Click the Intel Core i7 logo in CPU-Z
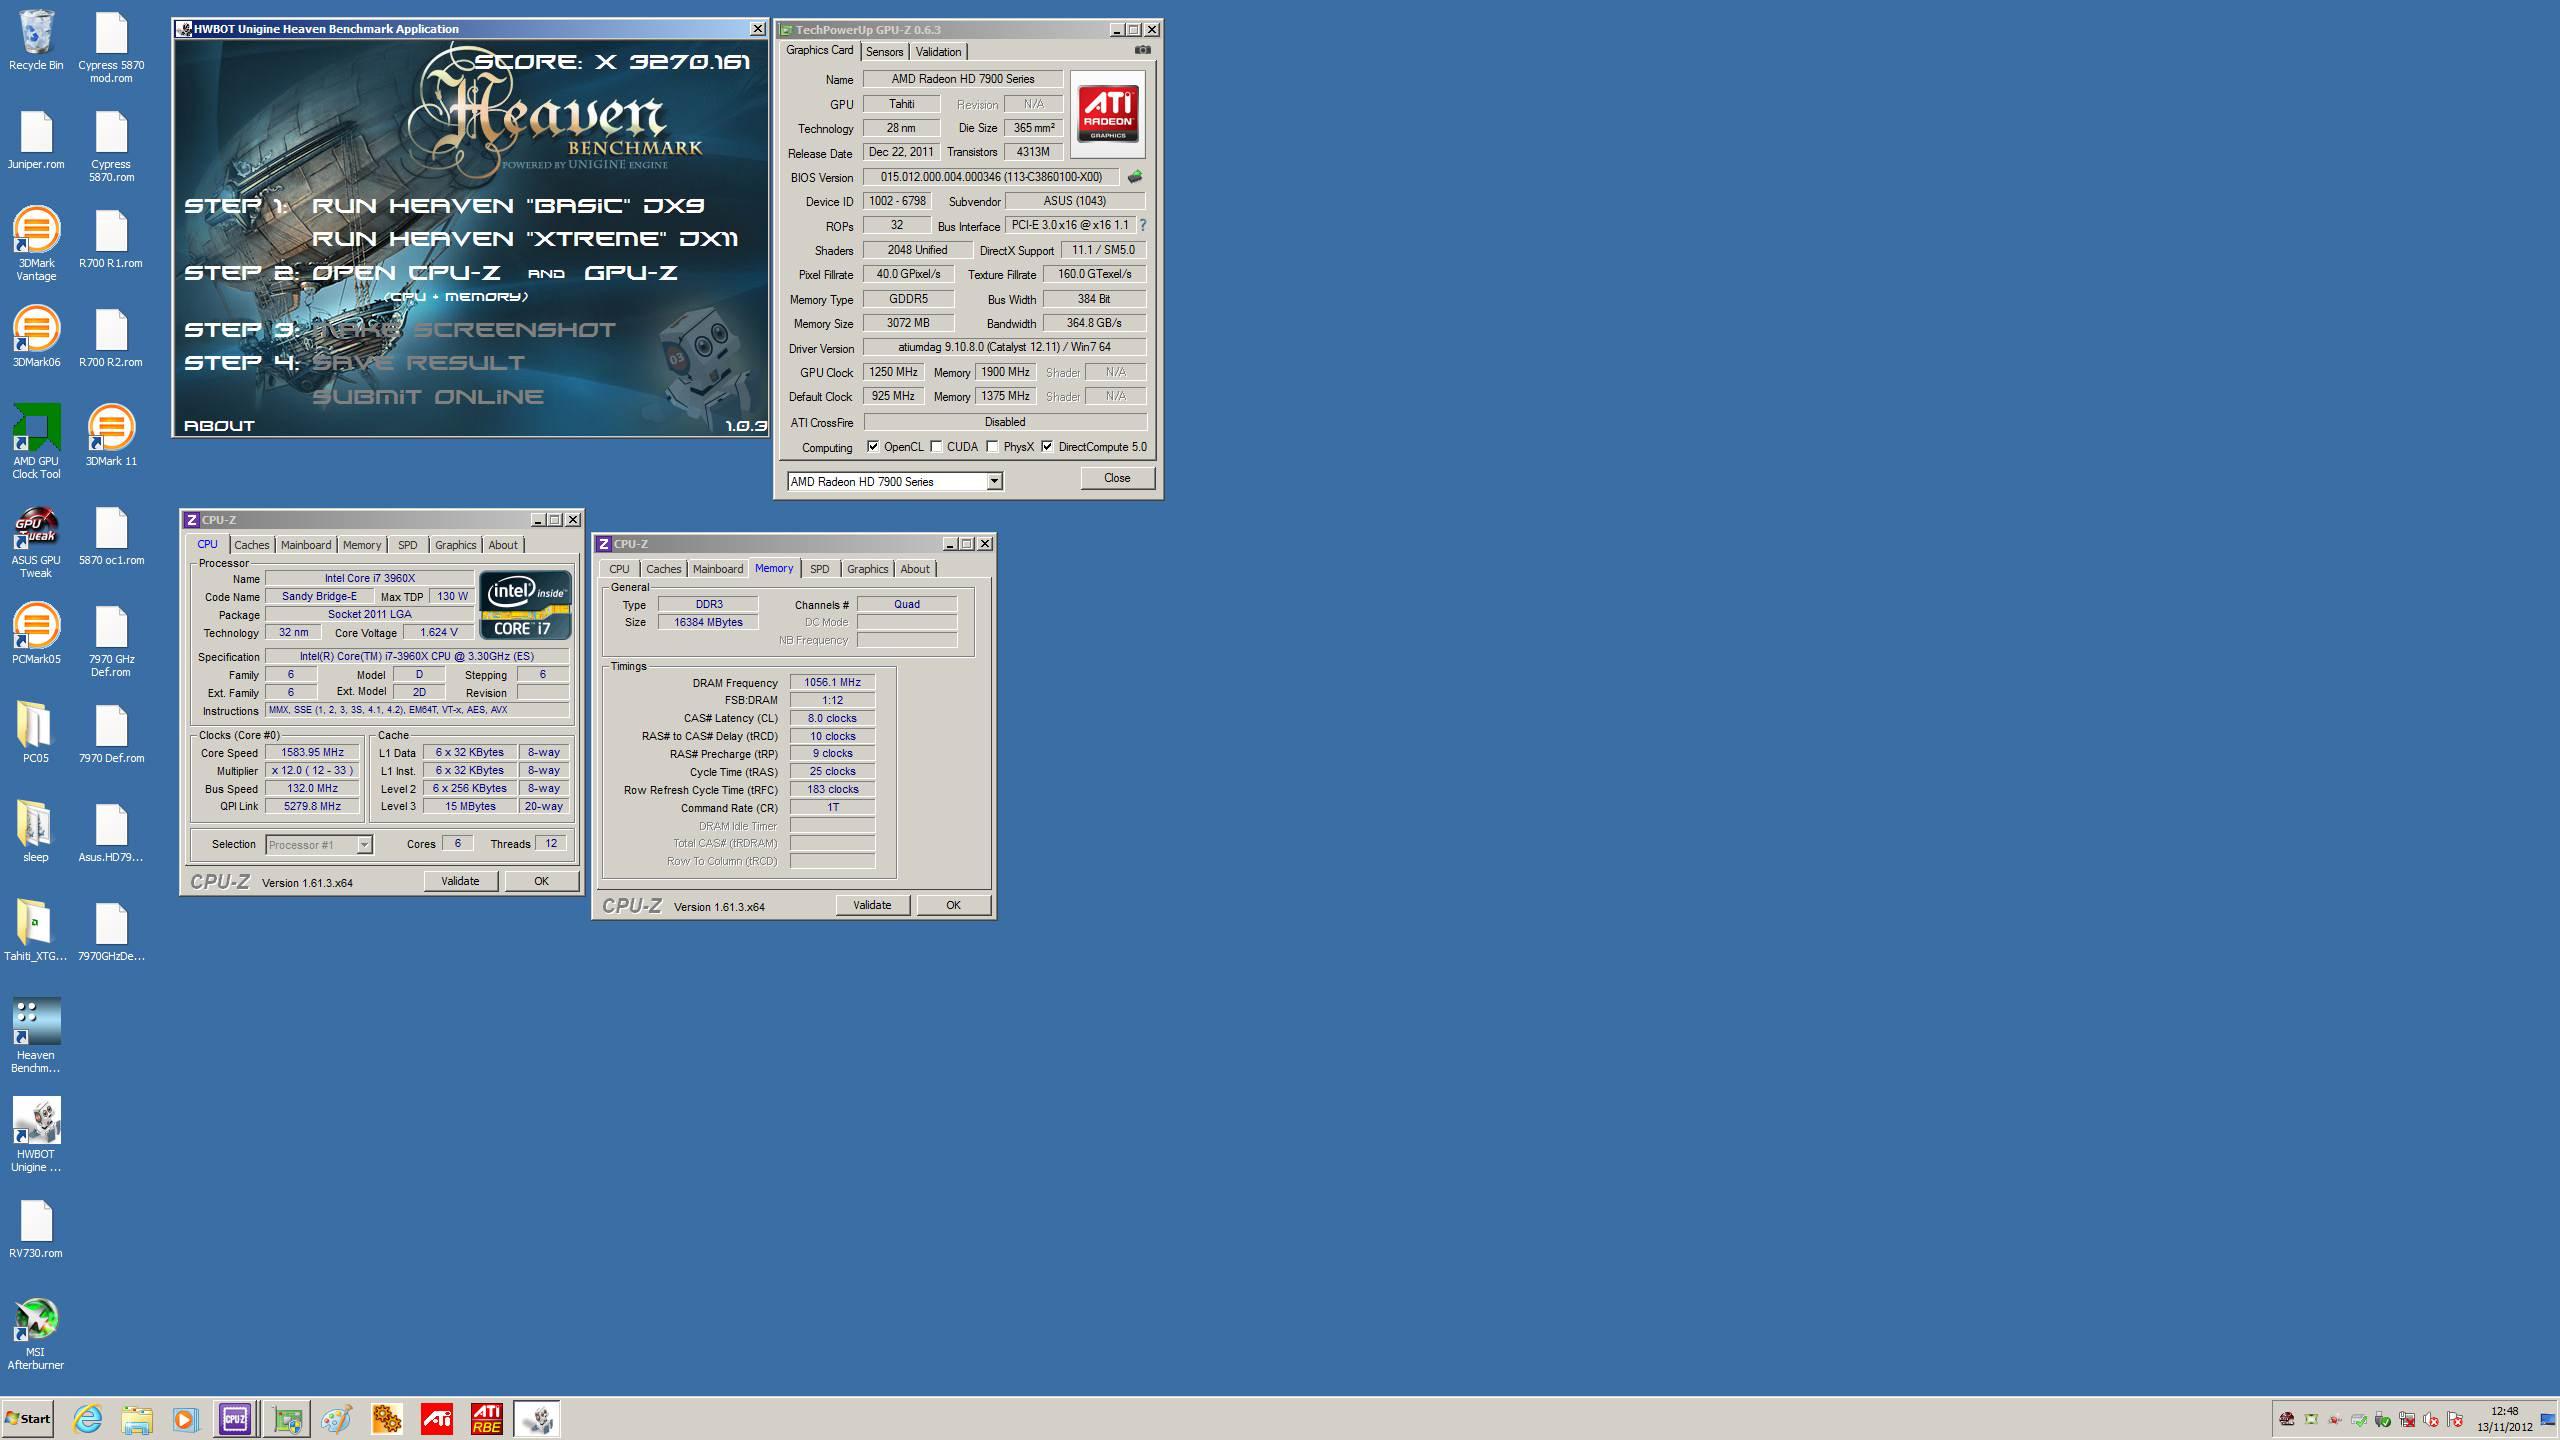The height and width of the screenshot is (1440, 2560). 525,605
